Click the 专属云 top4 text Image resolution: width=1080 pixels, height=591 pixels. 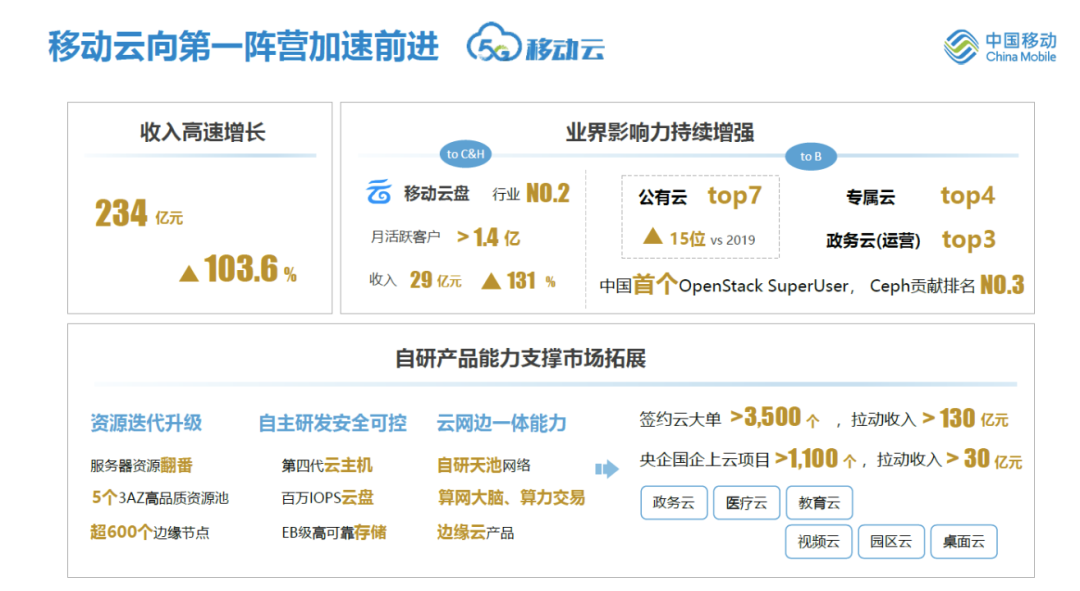(x=920, y=196)
